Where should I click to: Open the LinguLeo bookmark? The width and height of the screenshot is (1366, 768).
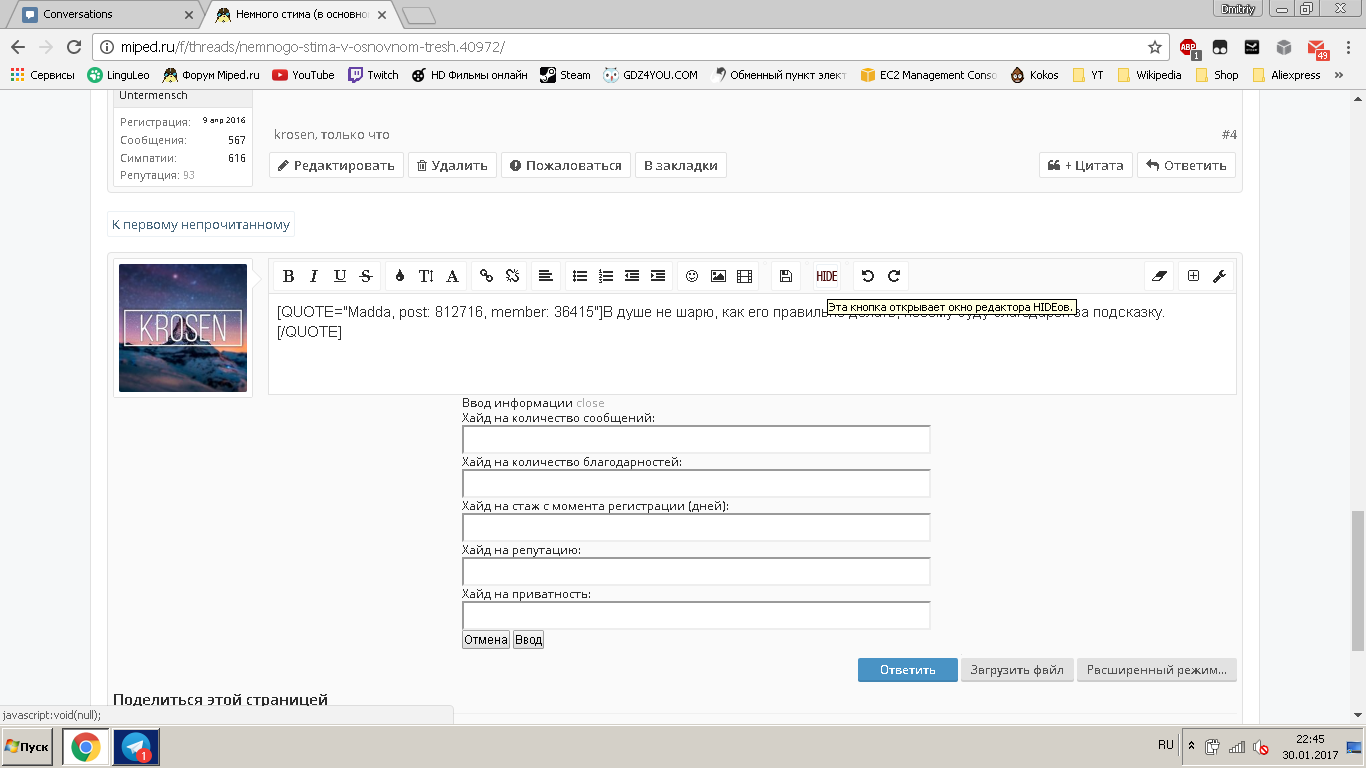click(x=119, y=75)
